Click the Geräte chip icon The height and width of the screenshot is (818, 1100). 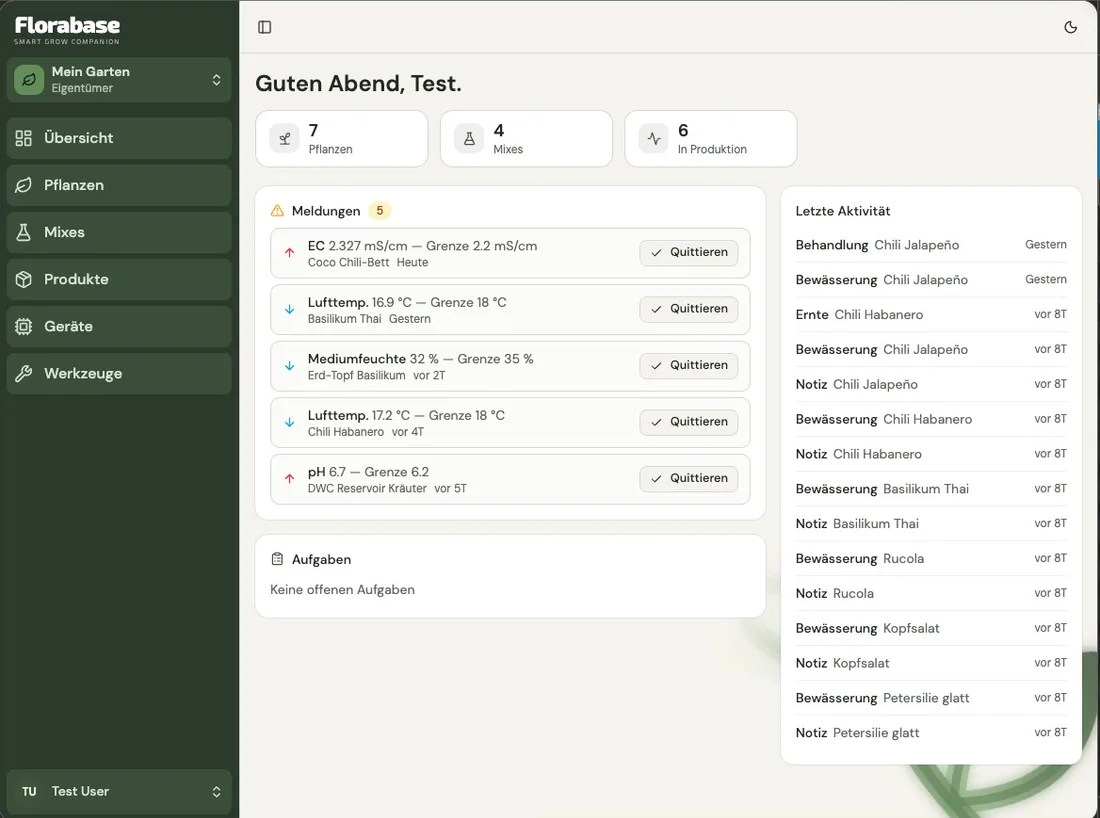[x=24, y=326]
